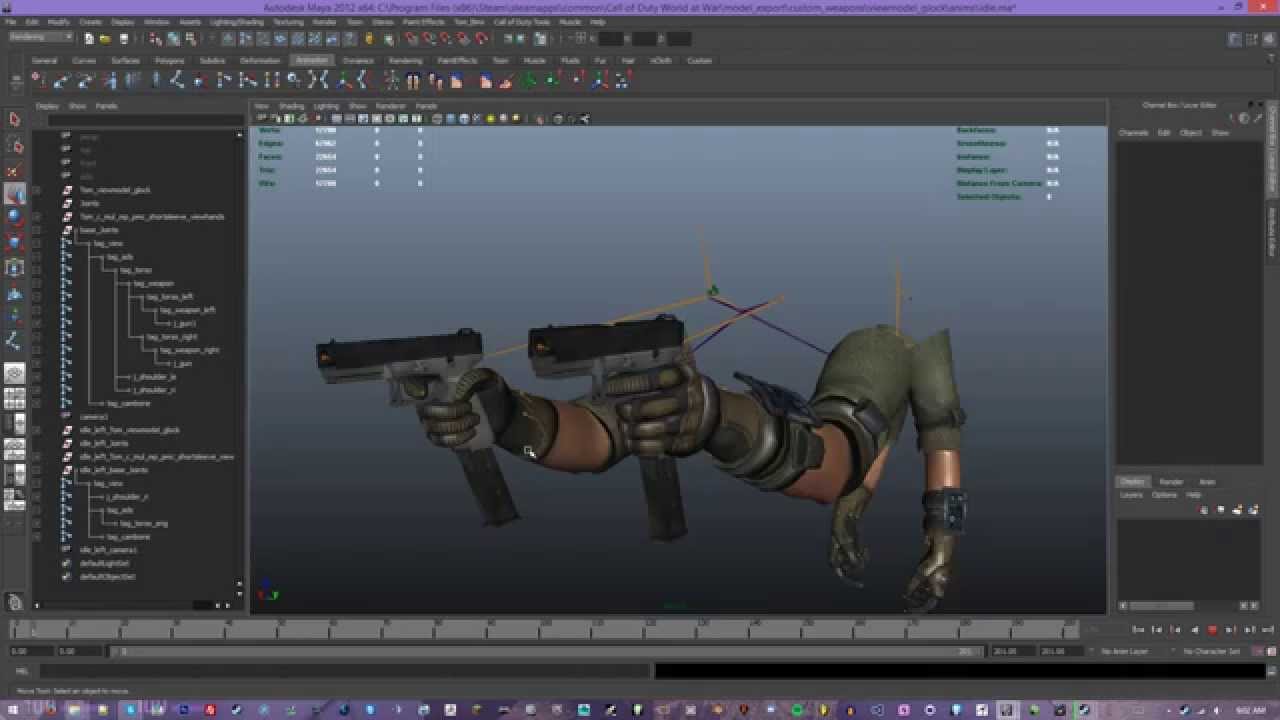This screenshot has height=720, width=1280.
Task: Collapse the idle_left_base_Joints outliner node
Action: [x=37, y=470]
